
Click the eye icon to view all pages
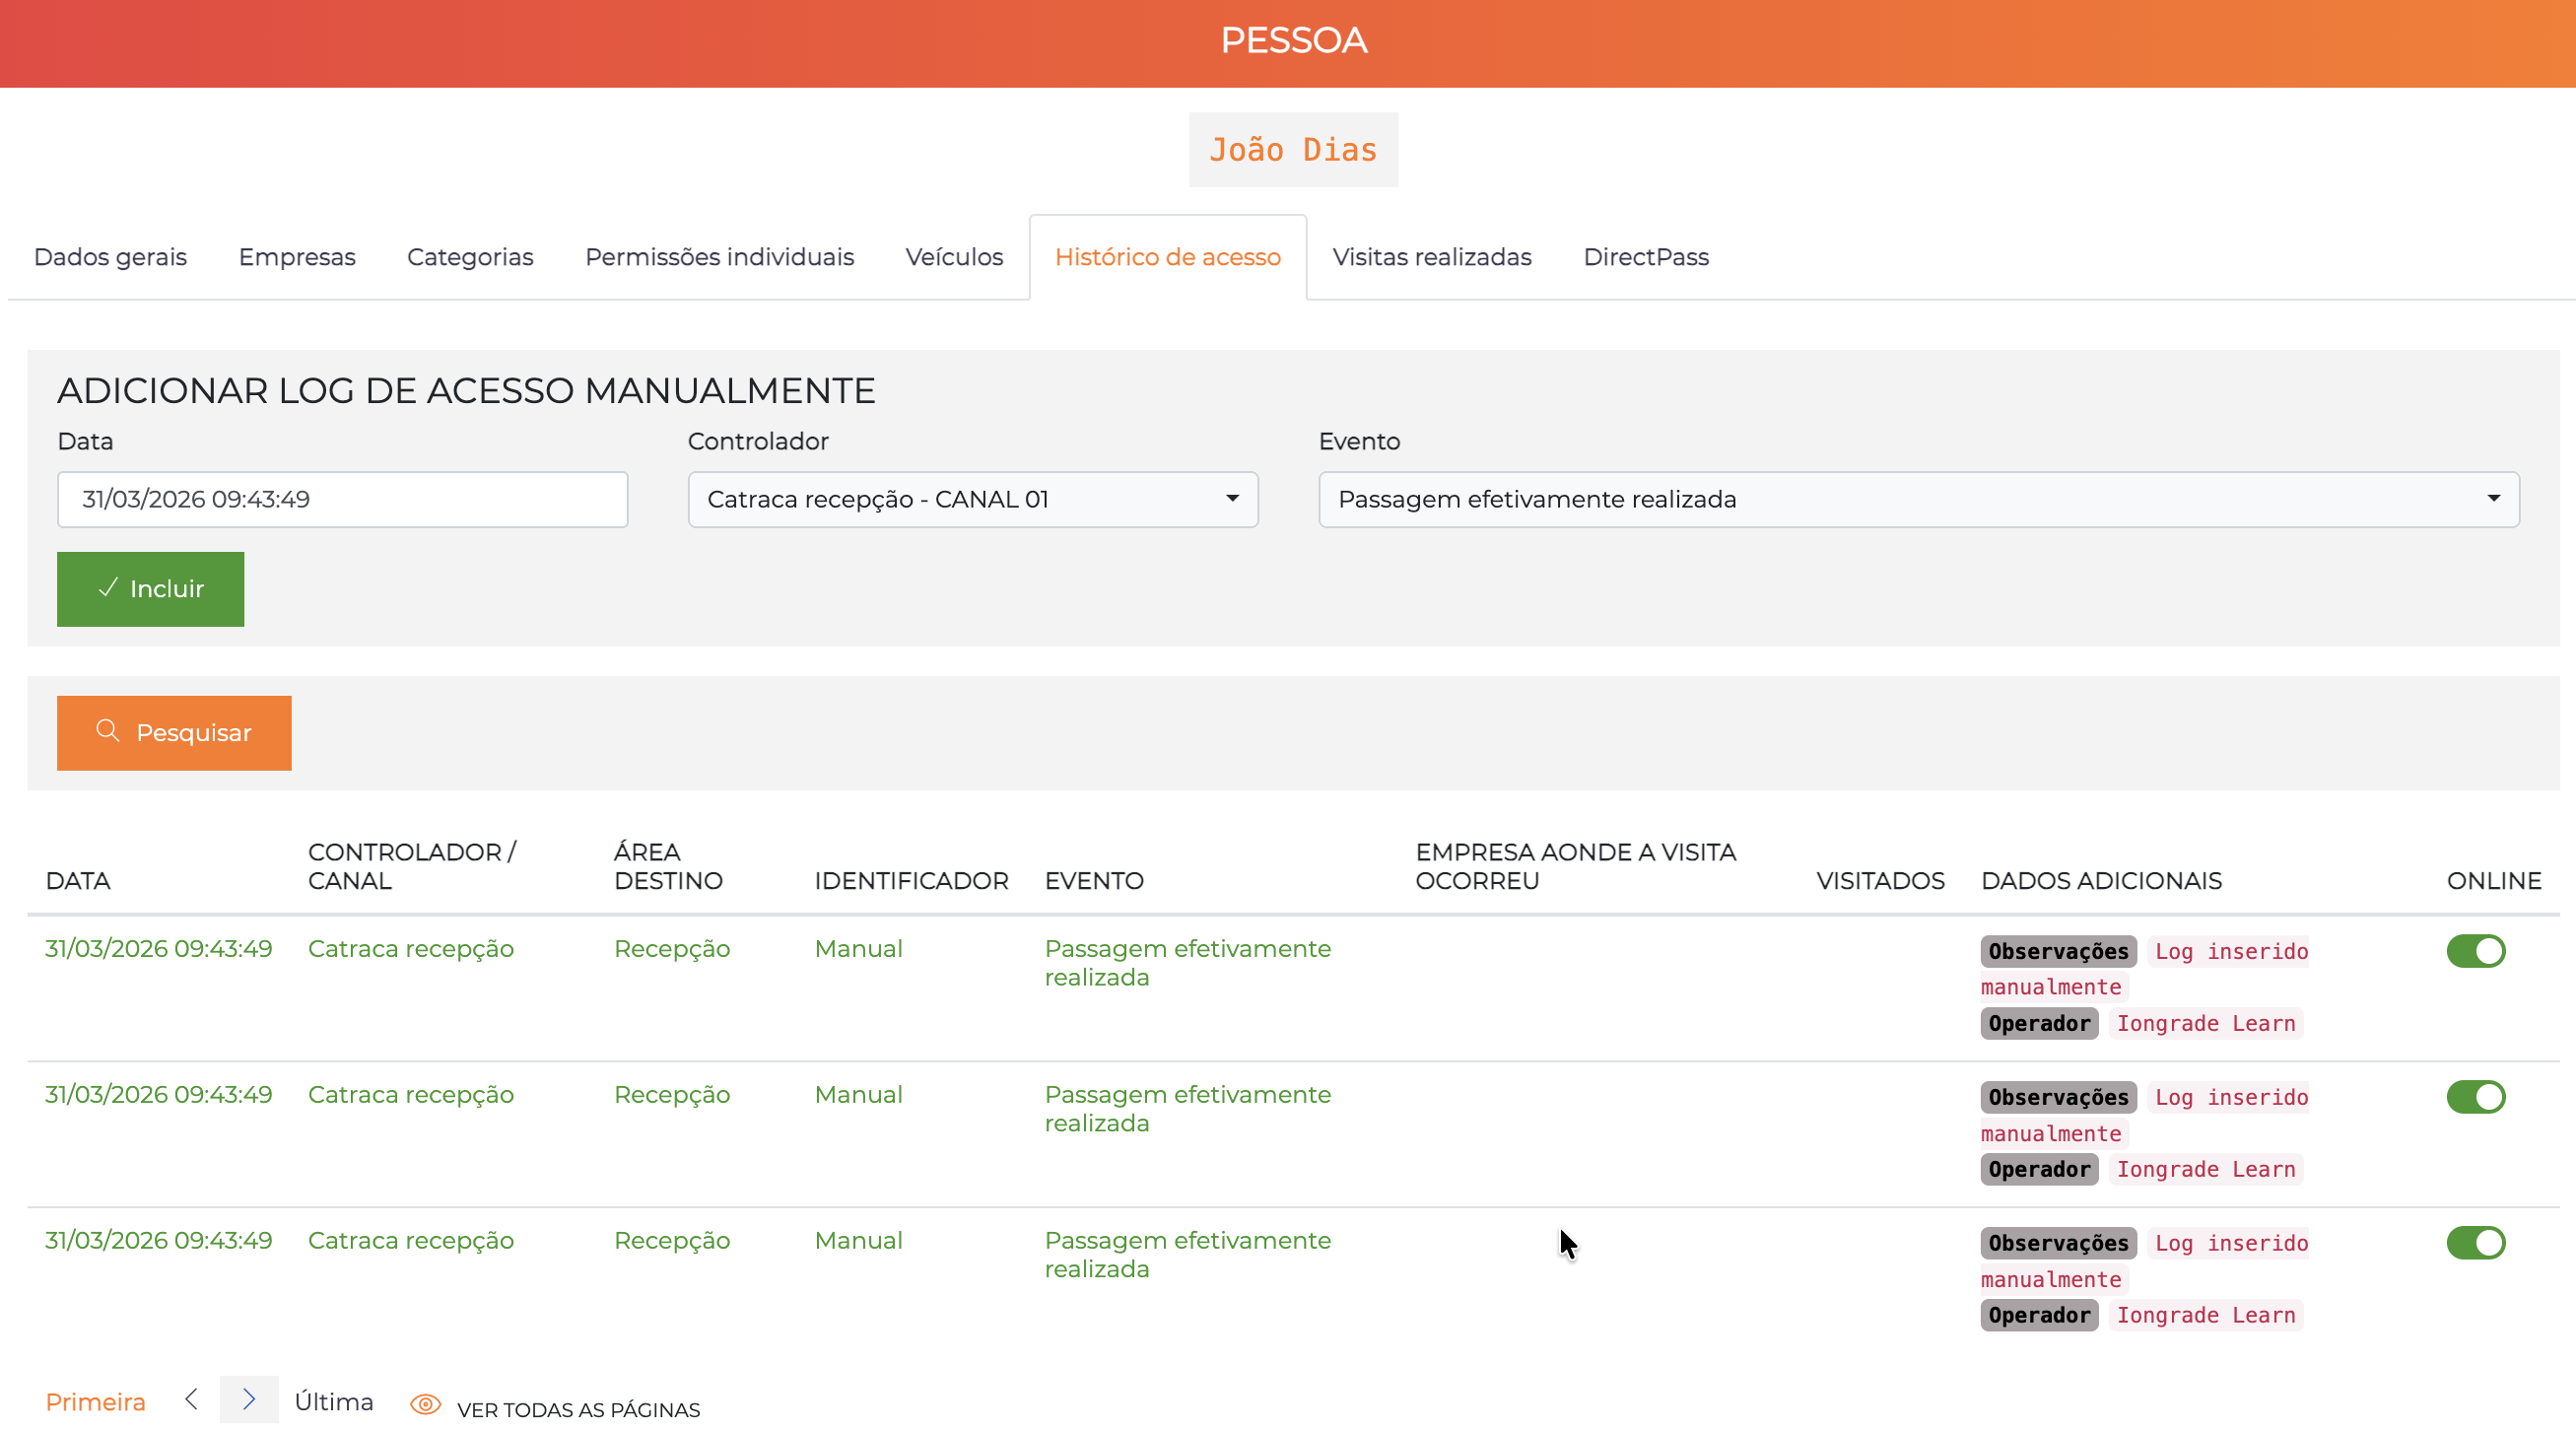pos(426,1405)
